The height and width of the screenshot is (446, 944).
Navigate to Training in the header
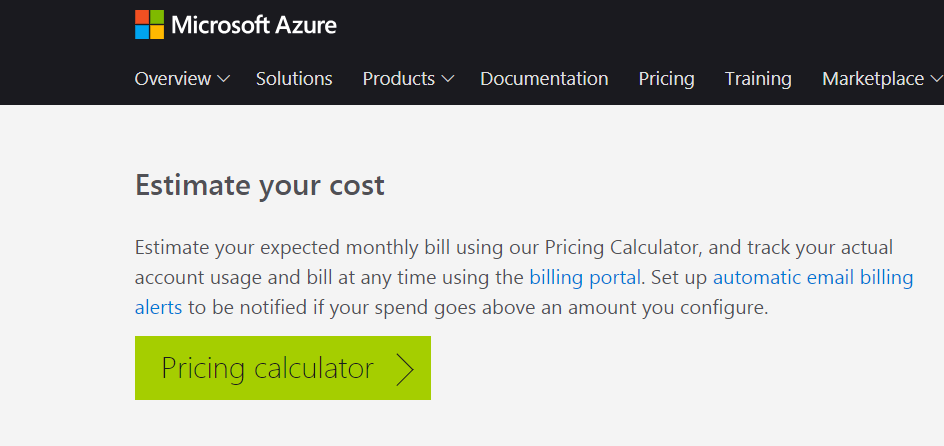pos(758,79)
